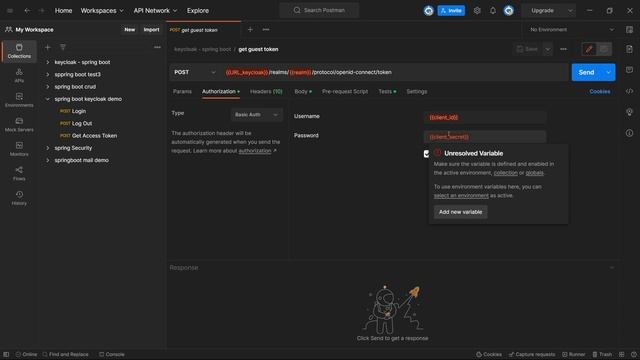
Task: Open request info icon in right sidebar
Action: [x=629, y=133]
